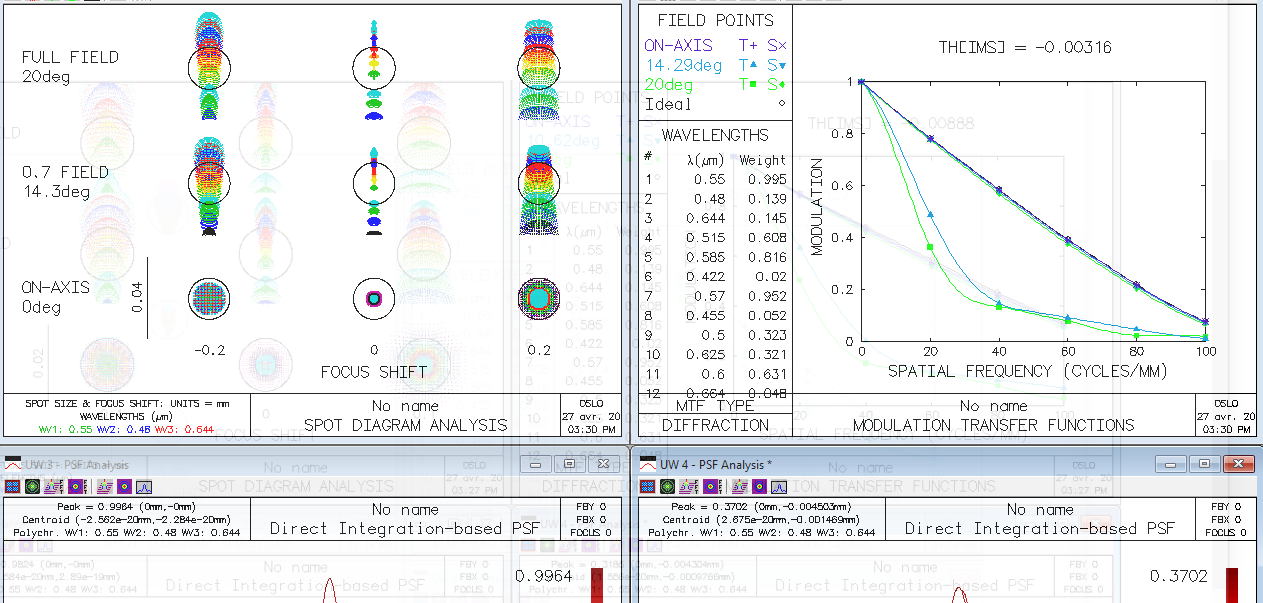1263x603 pixels.
Task: Click the green concentric rings icon in UW 3
Action: point(32,486)
